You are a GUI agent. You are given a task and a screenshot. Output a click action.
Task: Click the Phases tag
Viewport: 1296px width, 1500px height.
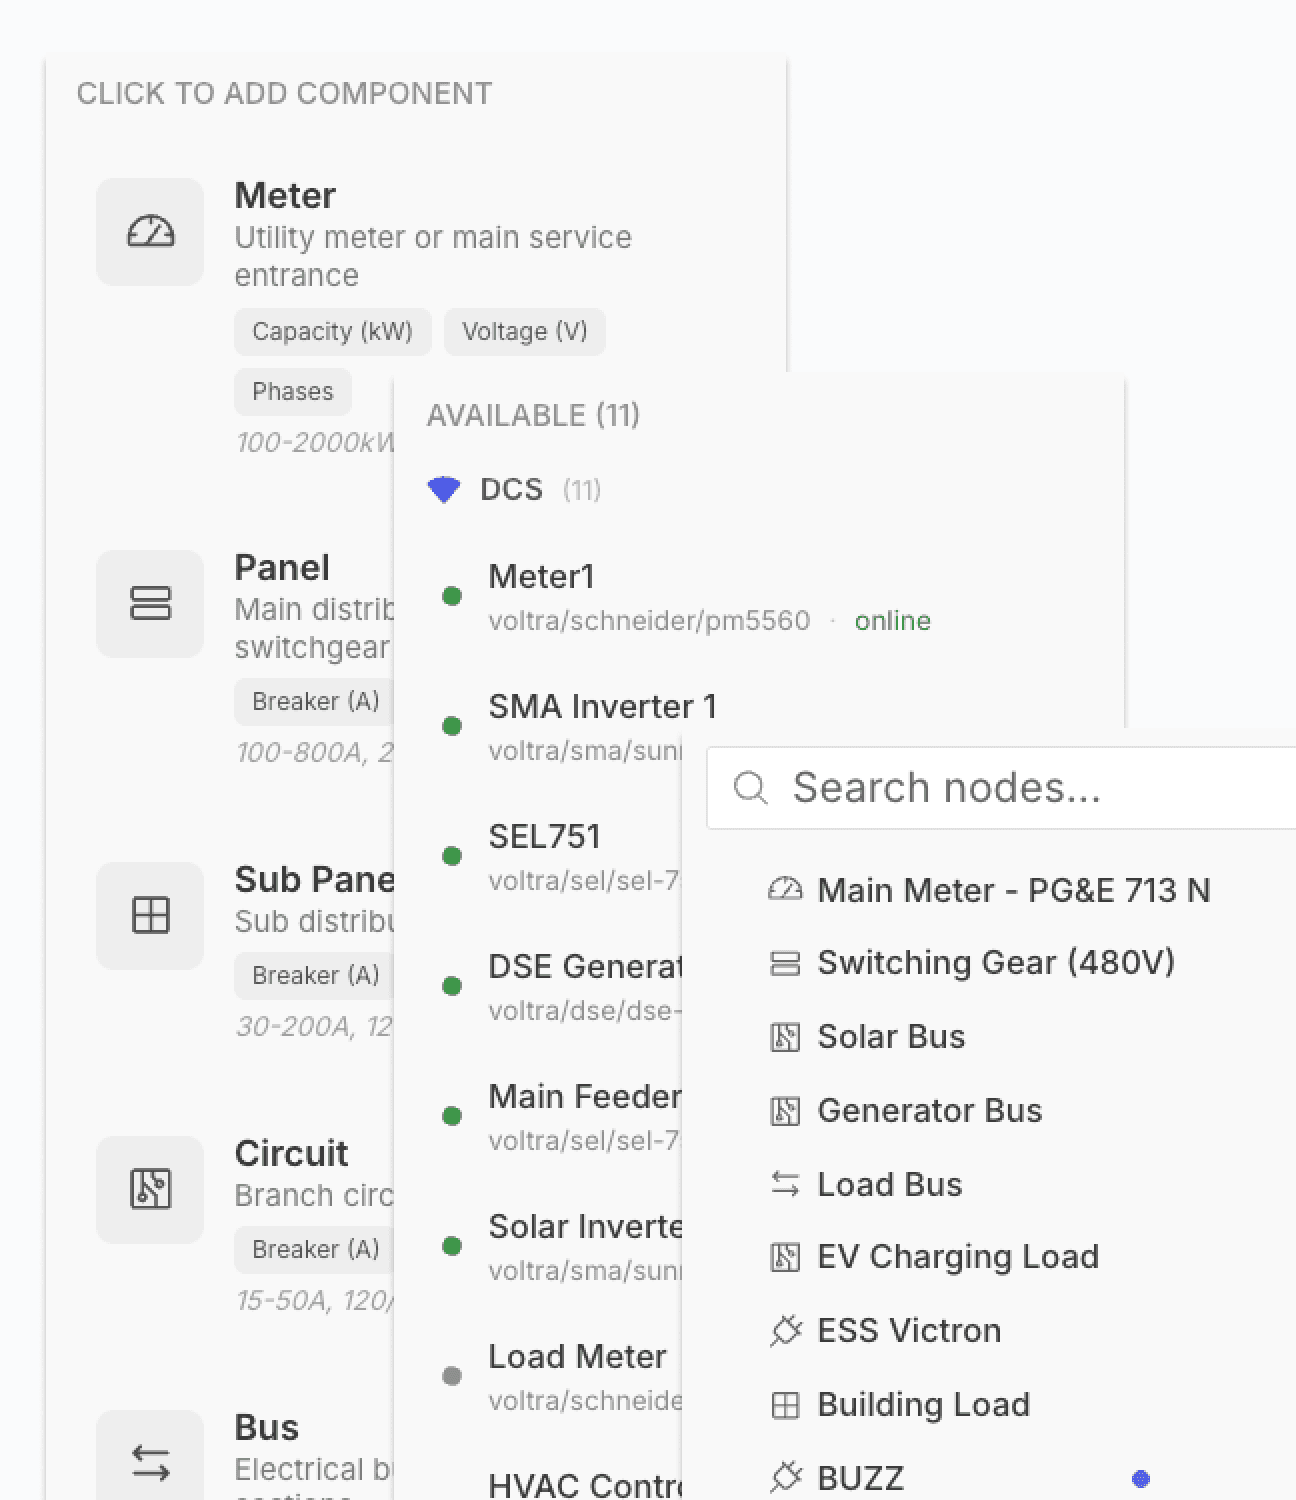pyautogui.click(x=292, y=392)
